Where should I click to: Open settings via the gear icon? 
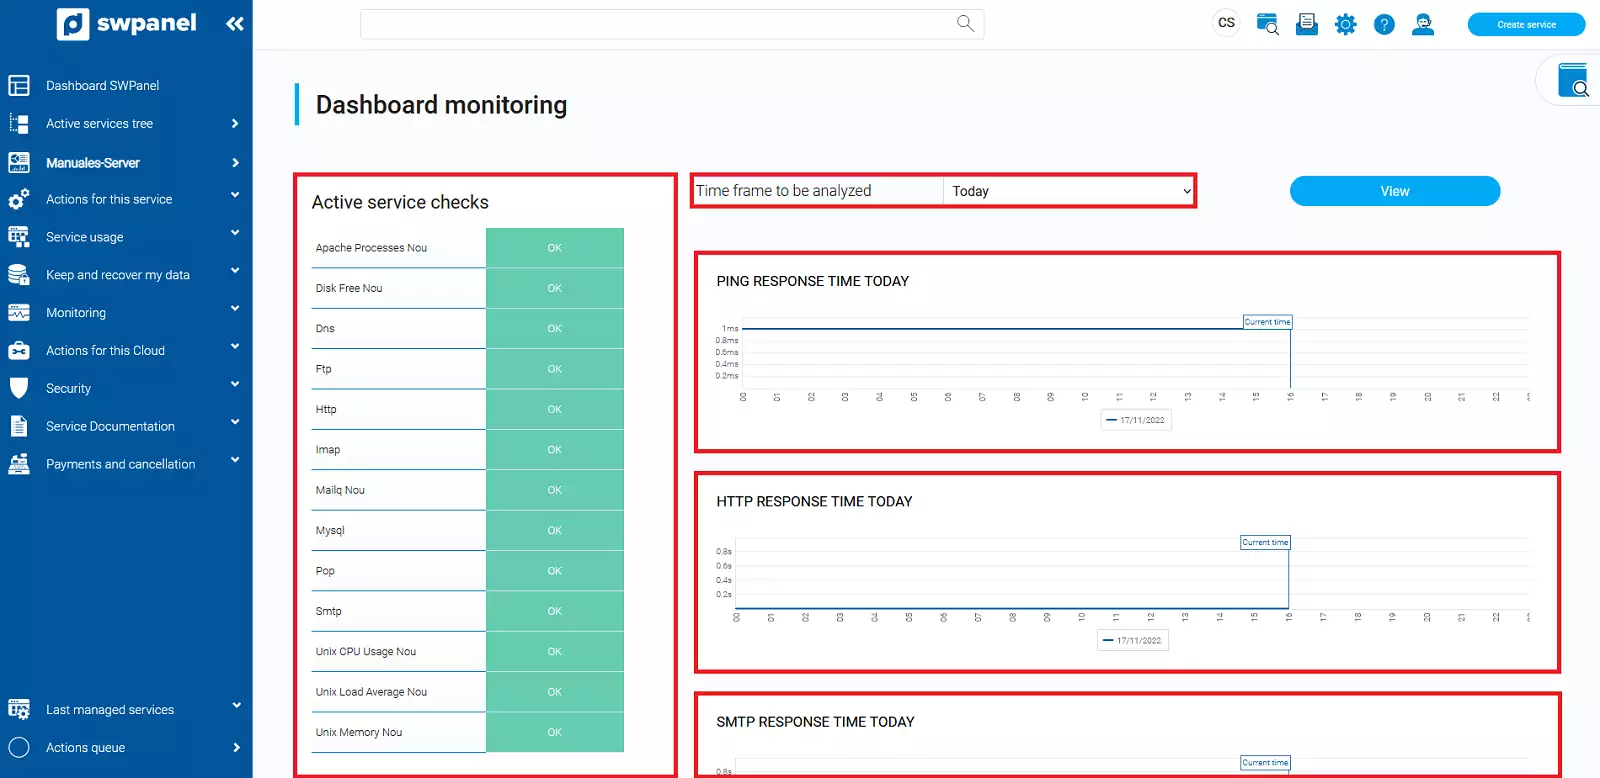1345,24
